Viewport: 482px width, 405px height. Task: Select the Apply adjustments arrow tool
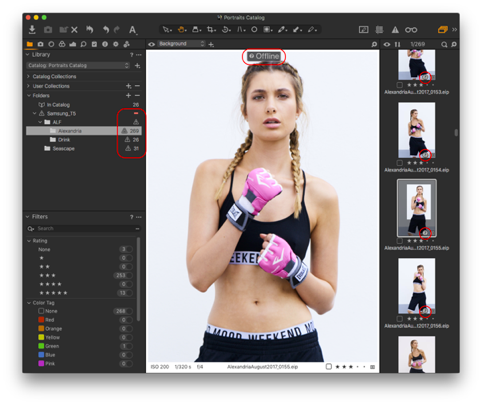pos(297,30)
